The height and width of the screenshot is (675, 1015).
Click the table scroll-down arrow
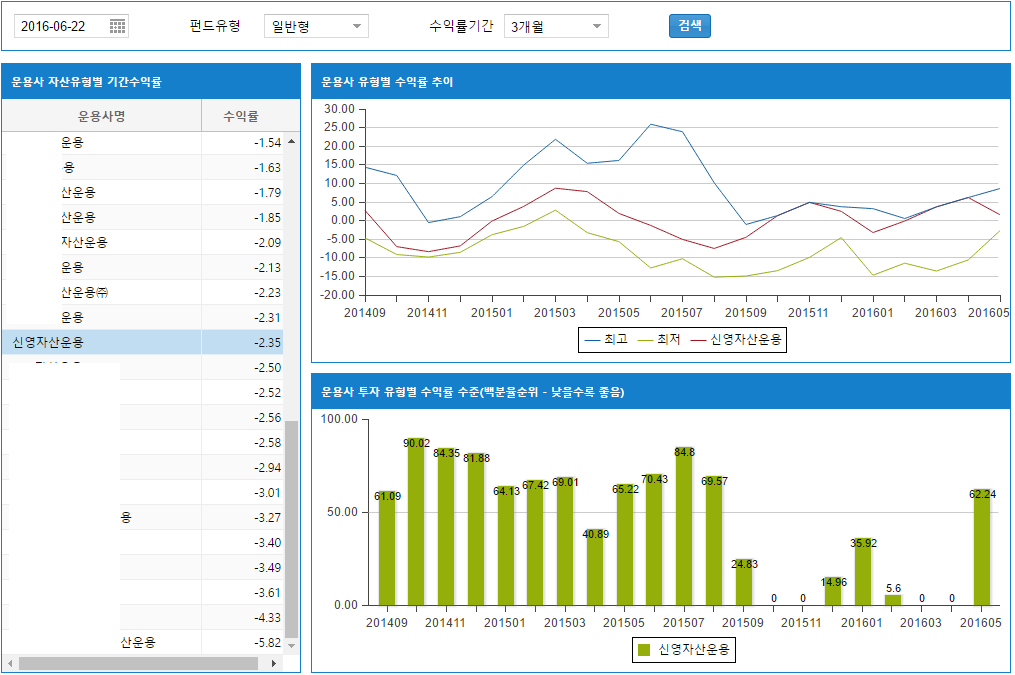point(292,645)
